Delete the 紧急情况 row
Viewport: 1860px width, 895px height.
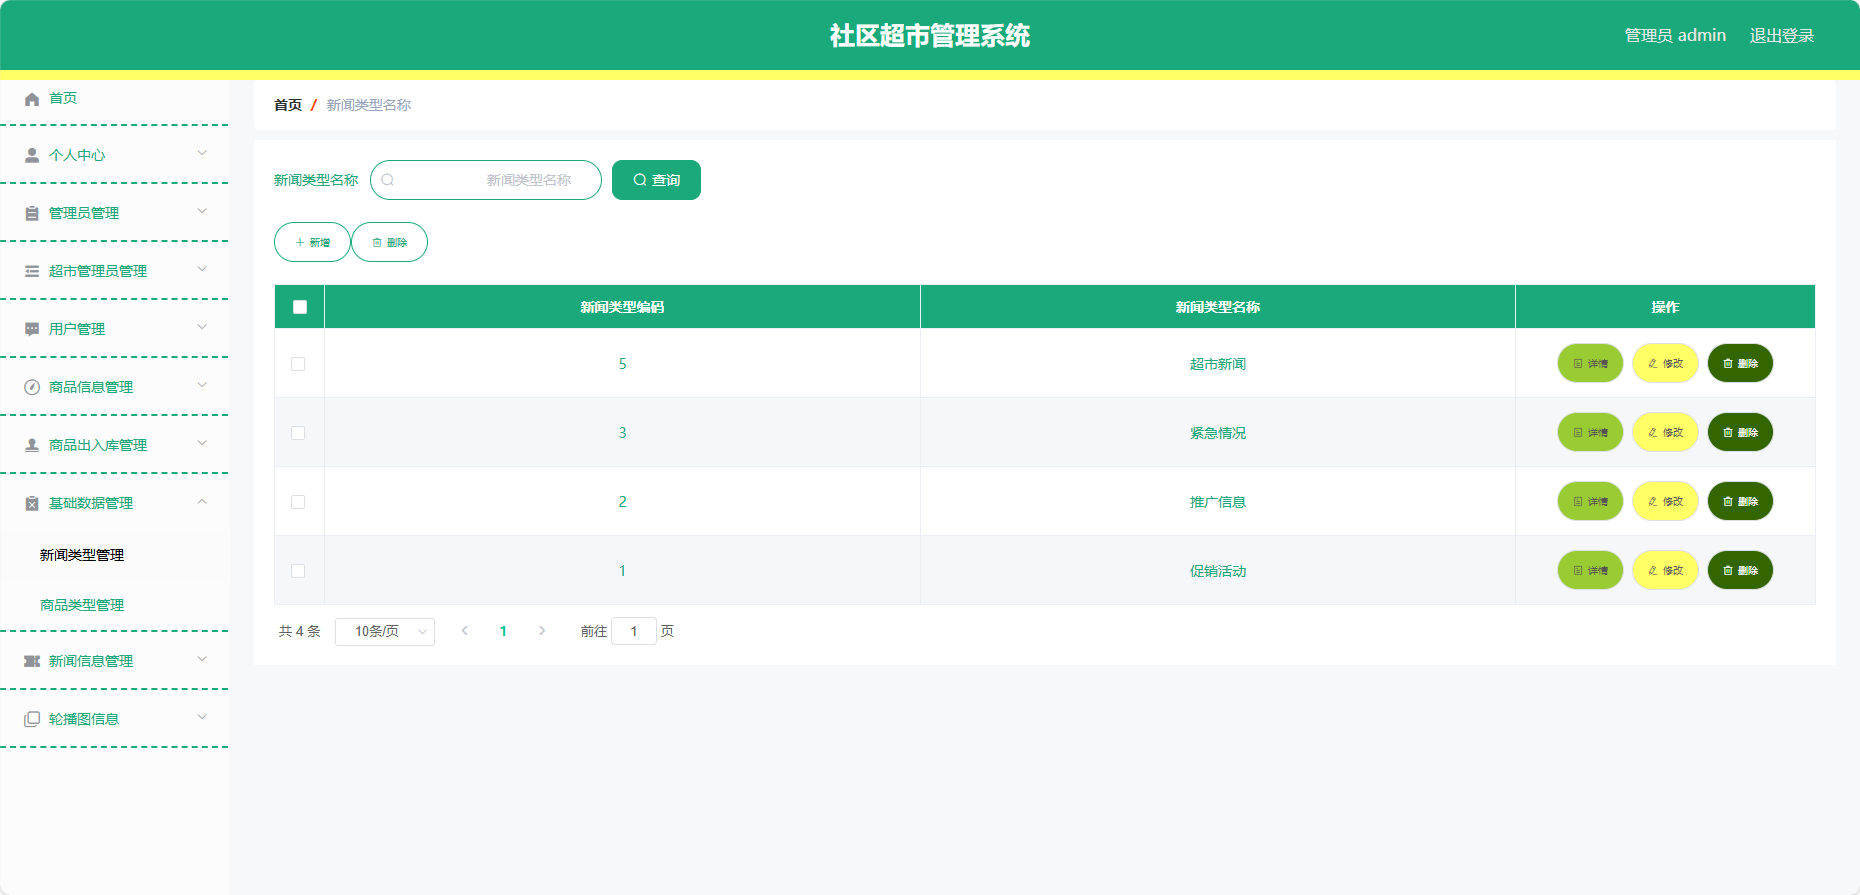1740,432
